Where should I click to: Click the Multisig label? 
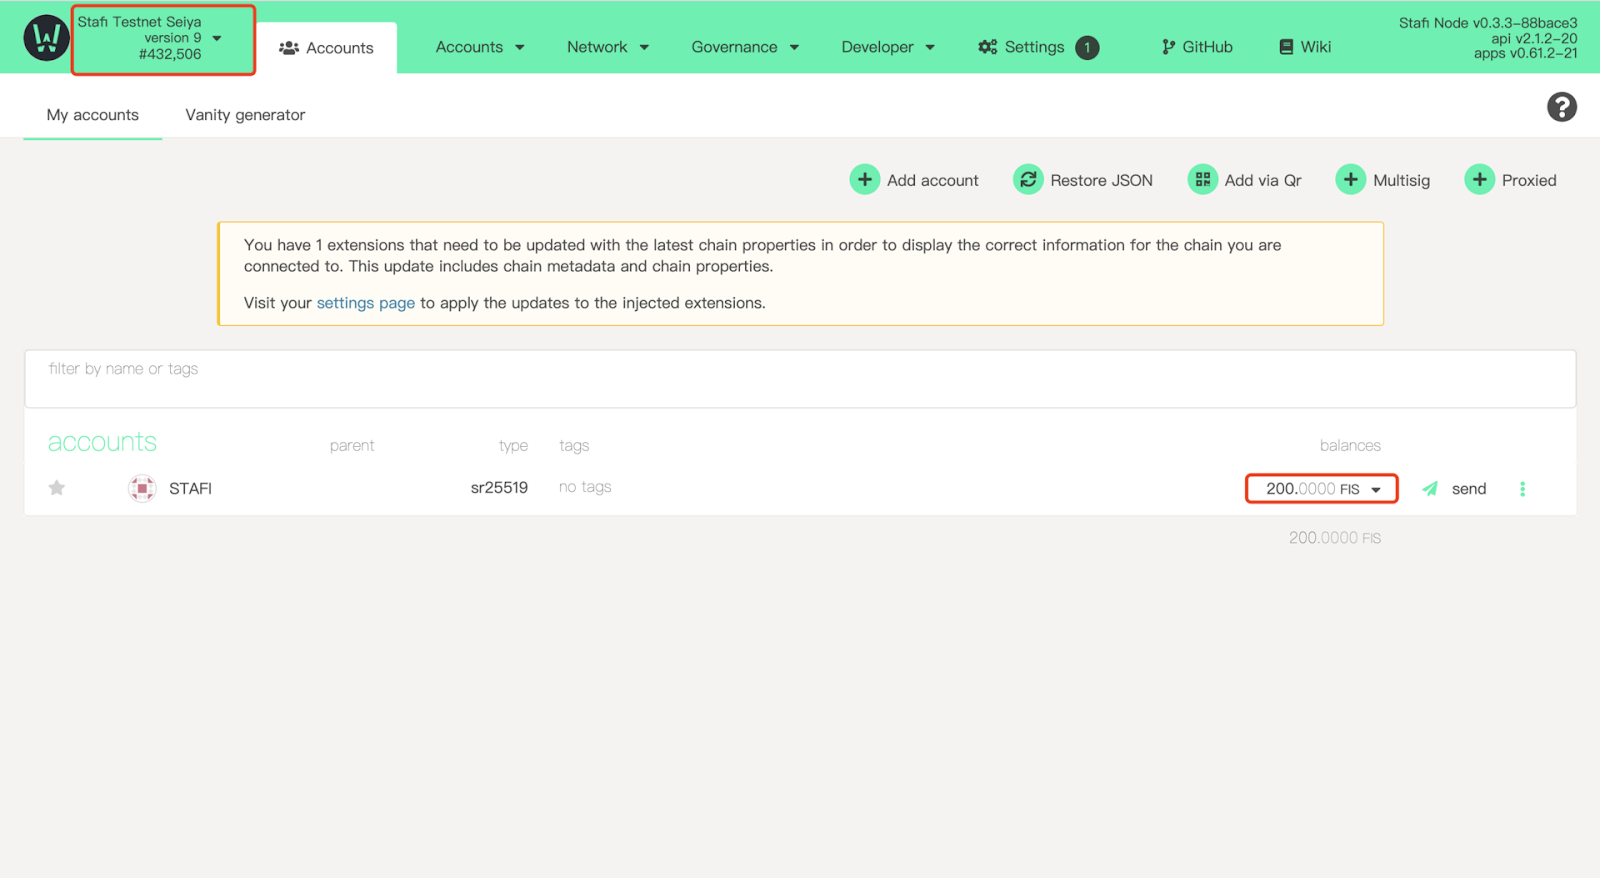[1401, 180]
